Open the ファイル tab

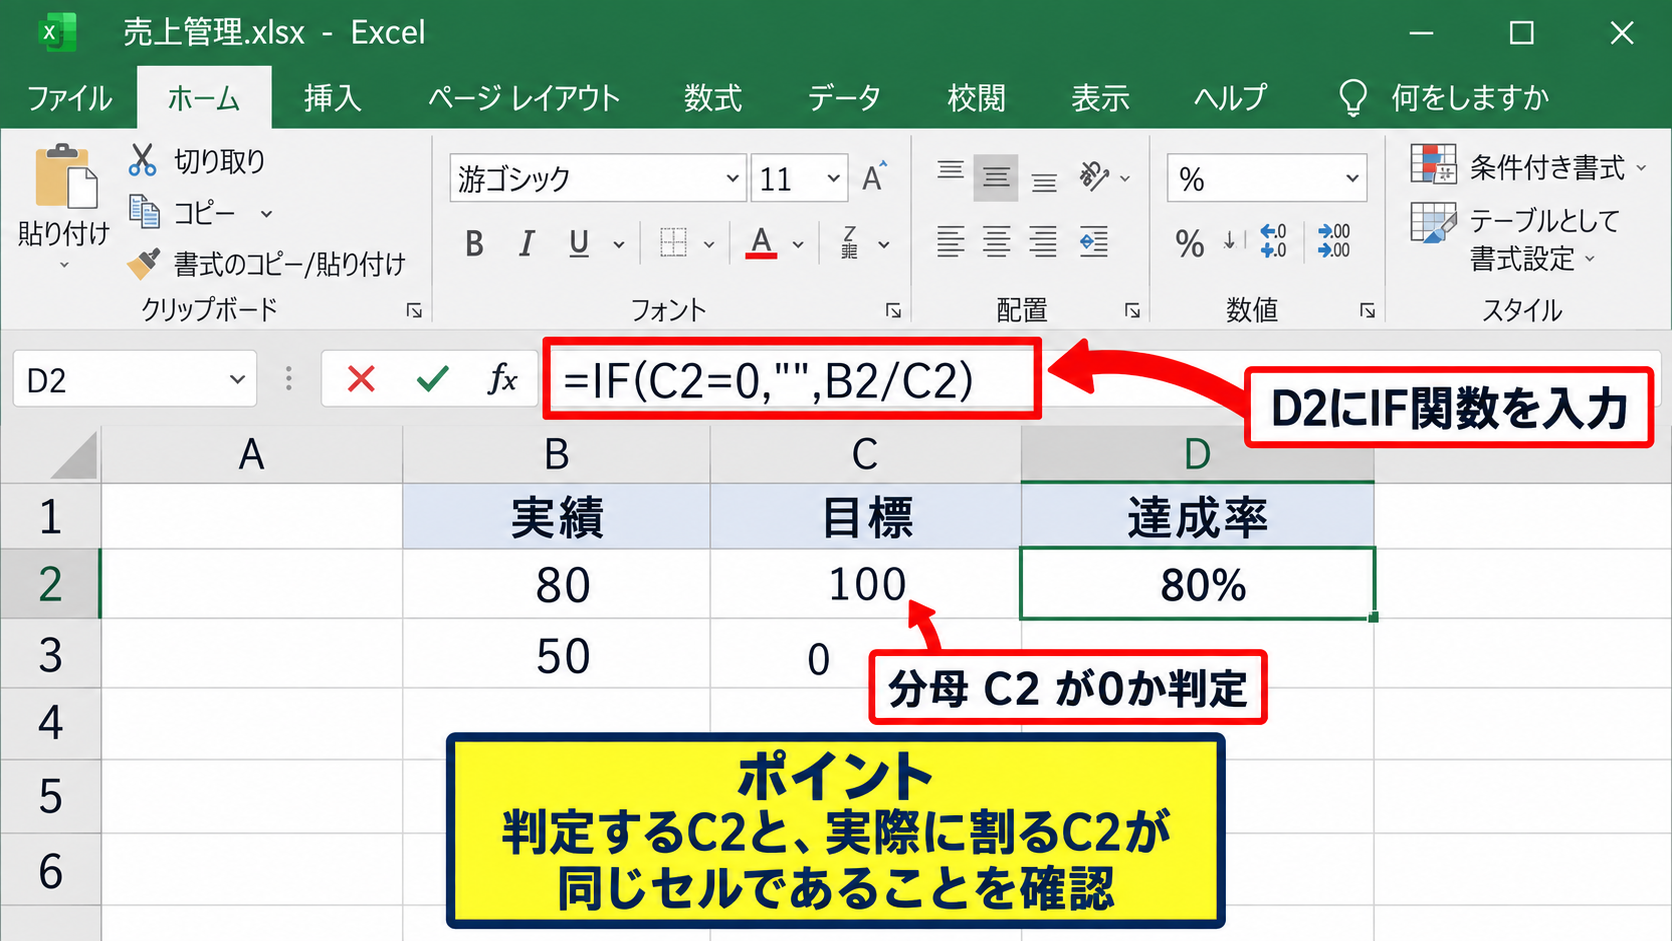point(69,97)
